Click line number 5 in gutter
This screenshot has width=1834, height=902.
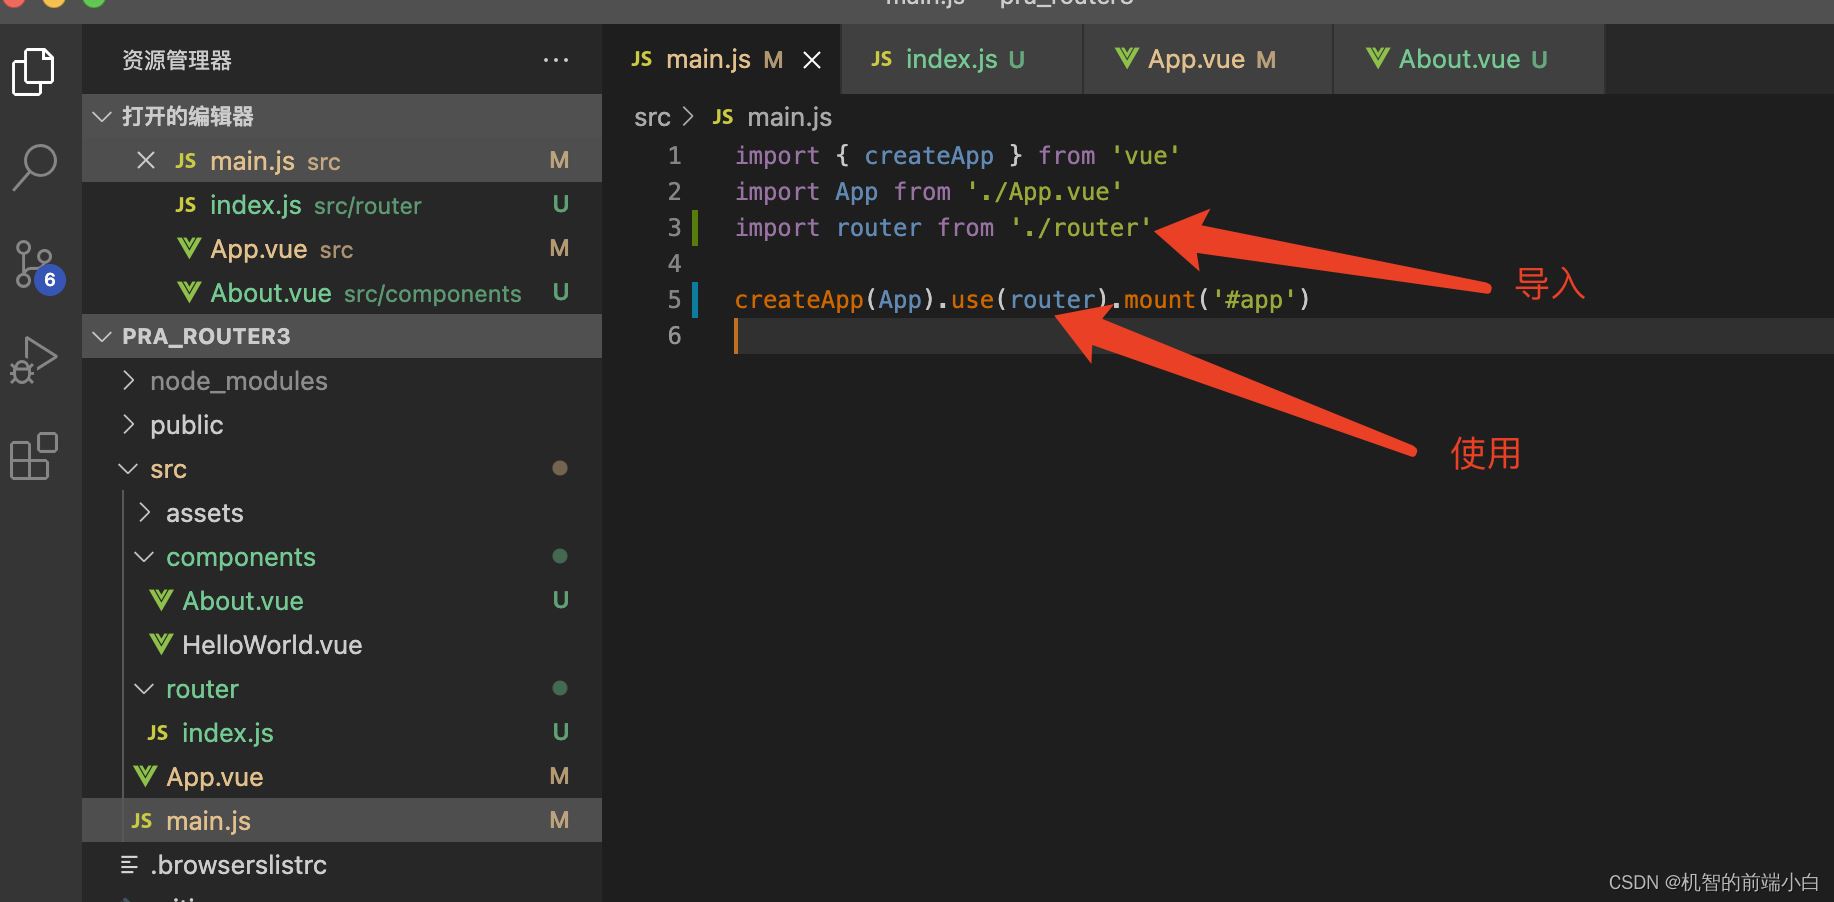click(x=675, y=299)
